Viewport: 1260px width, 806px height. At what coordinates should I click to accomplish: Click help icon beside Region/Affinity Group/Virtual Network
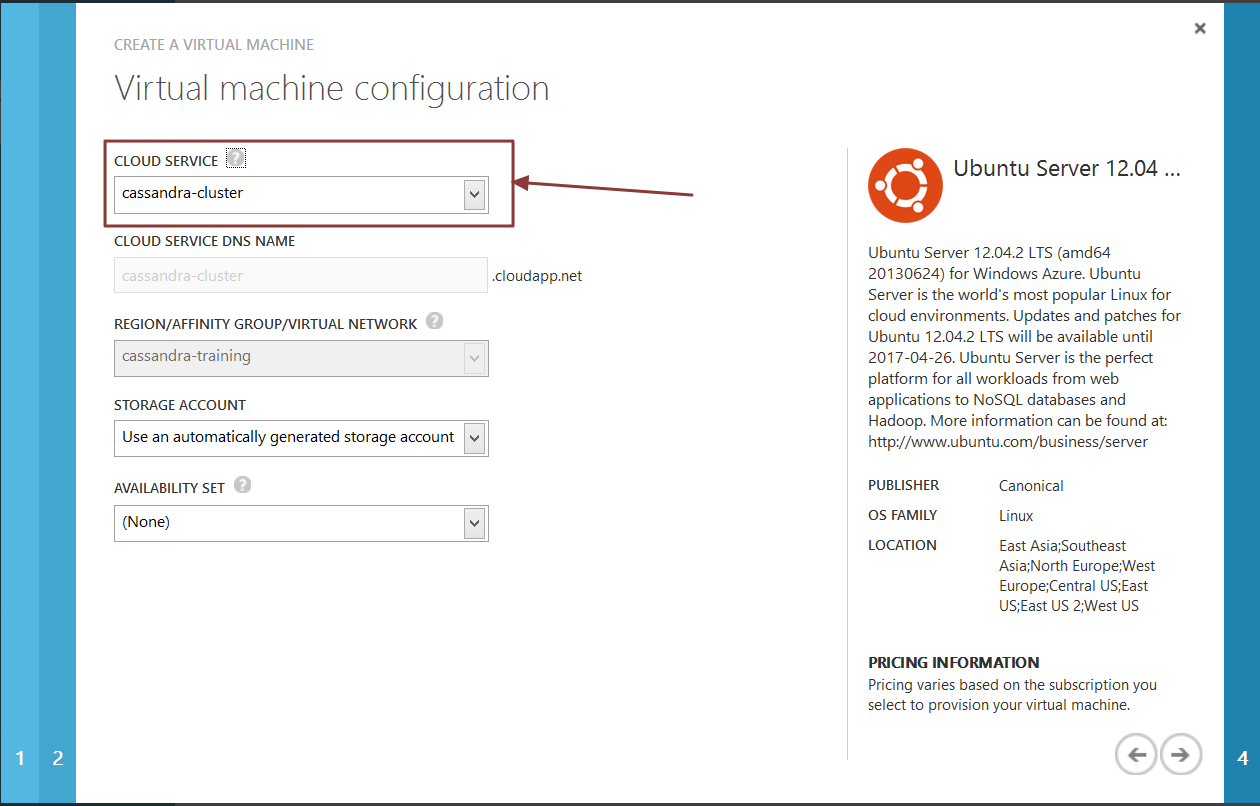(x=434, y=321)
